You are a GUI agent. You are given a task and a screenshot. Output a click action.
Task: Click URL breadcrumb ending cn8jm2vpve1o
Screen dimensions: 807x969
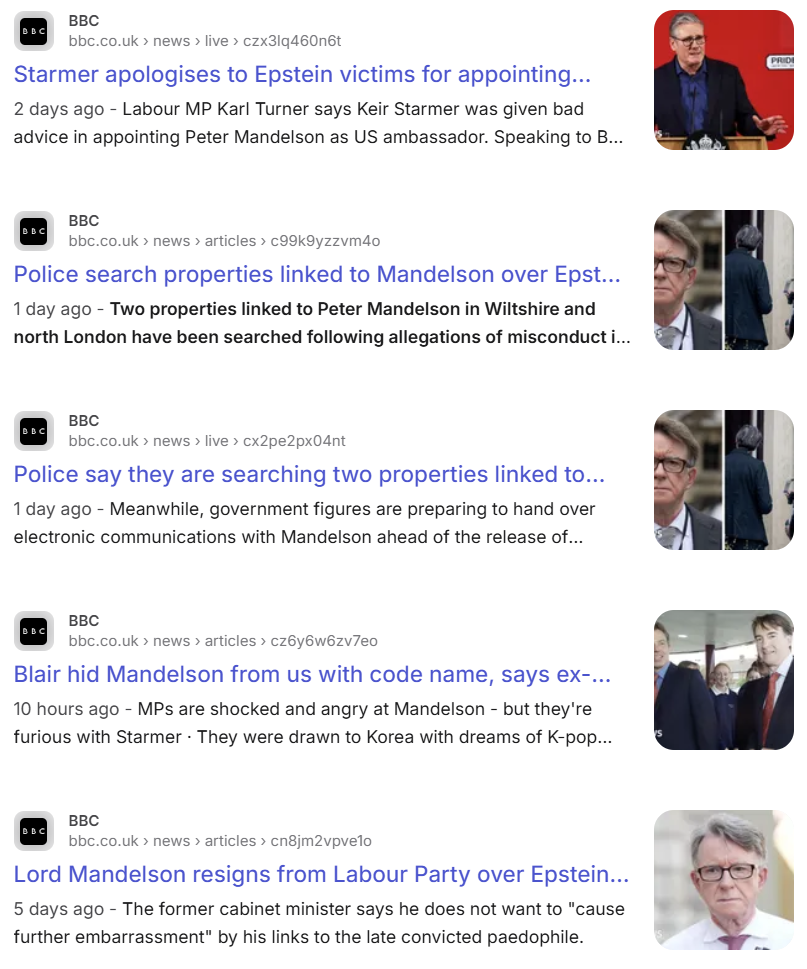(x=220, y=841)
